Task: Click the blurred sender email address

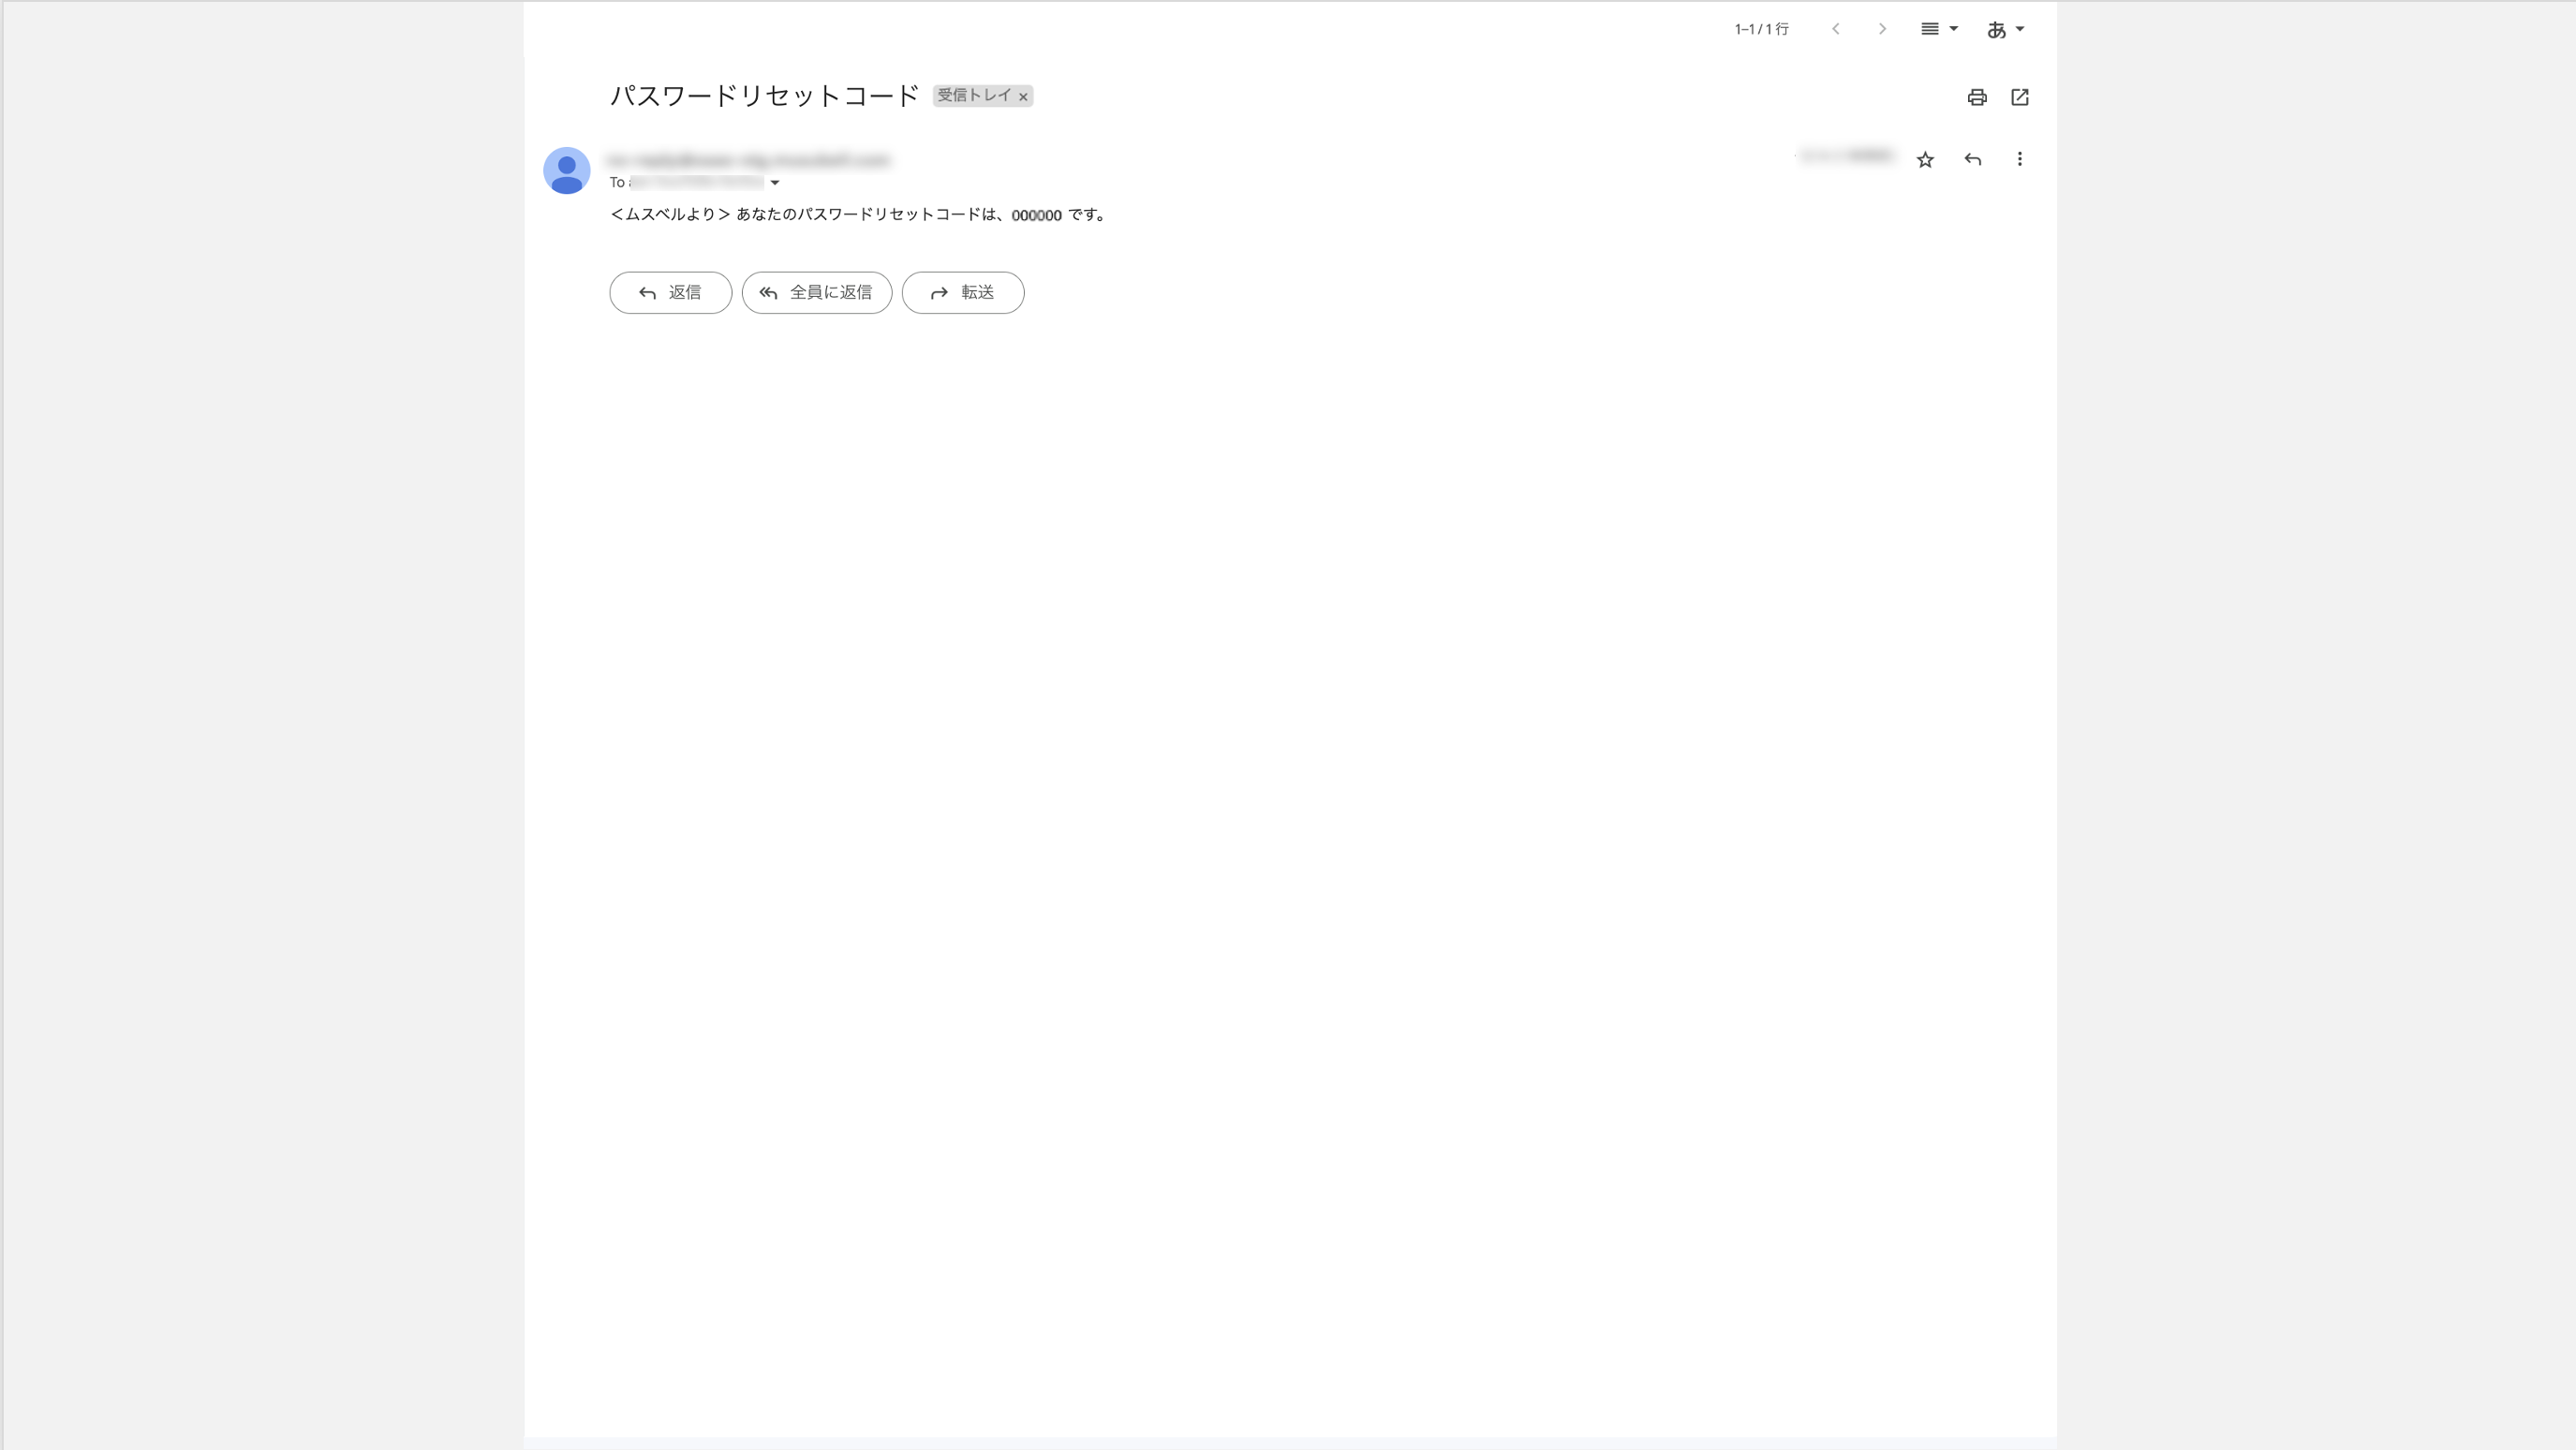Action: coord(748,160)
